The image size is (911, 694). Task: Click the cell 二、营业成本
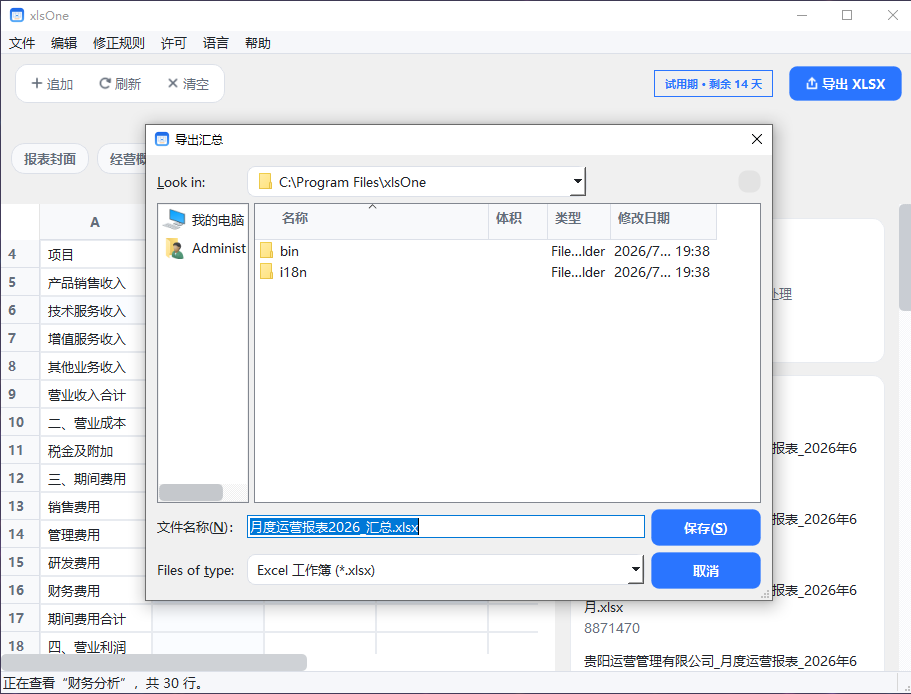(x=93, y=423)
